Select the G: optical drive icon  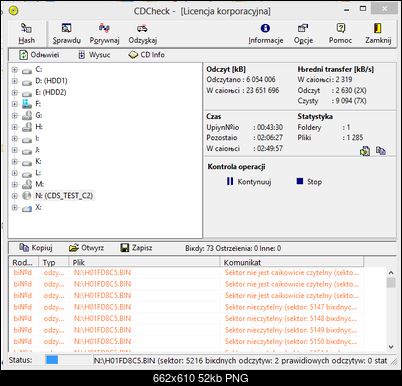[27, 116]
